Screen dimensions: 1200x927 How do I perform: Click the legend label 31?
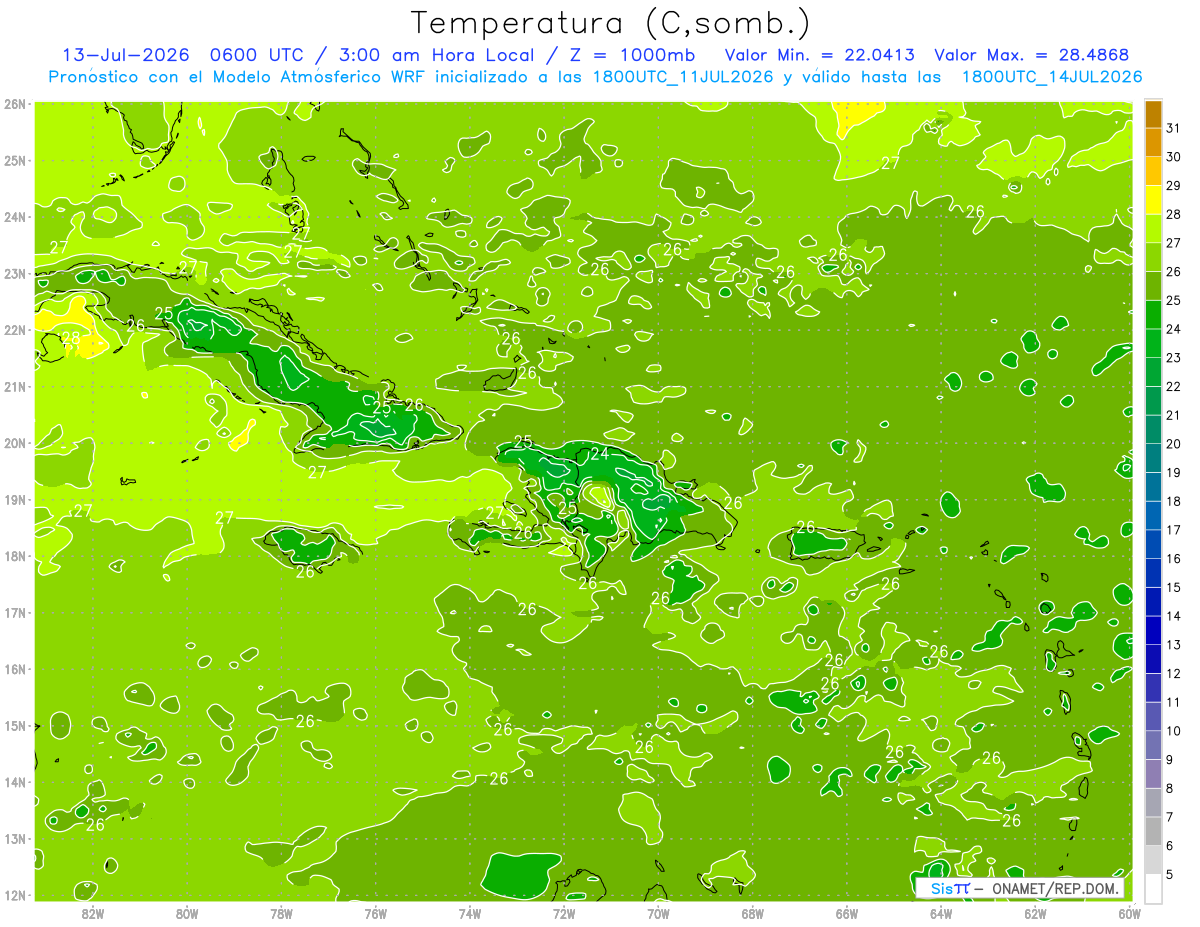[x=1174, y=128]
